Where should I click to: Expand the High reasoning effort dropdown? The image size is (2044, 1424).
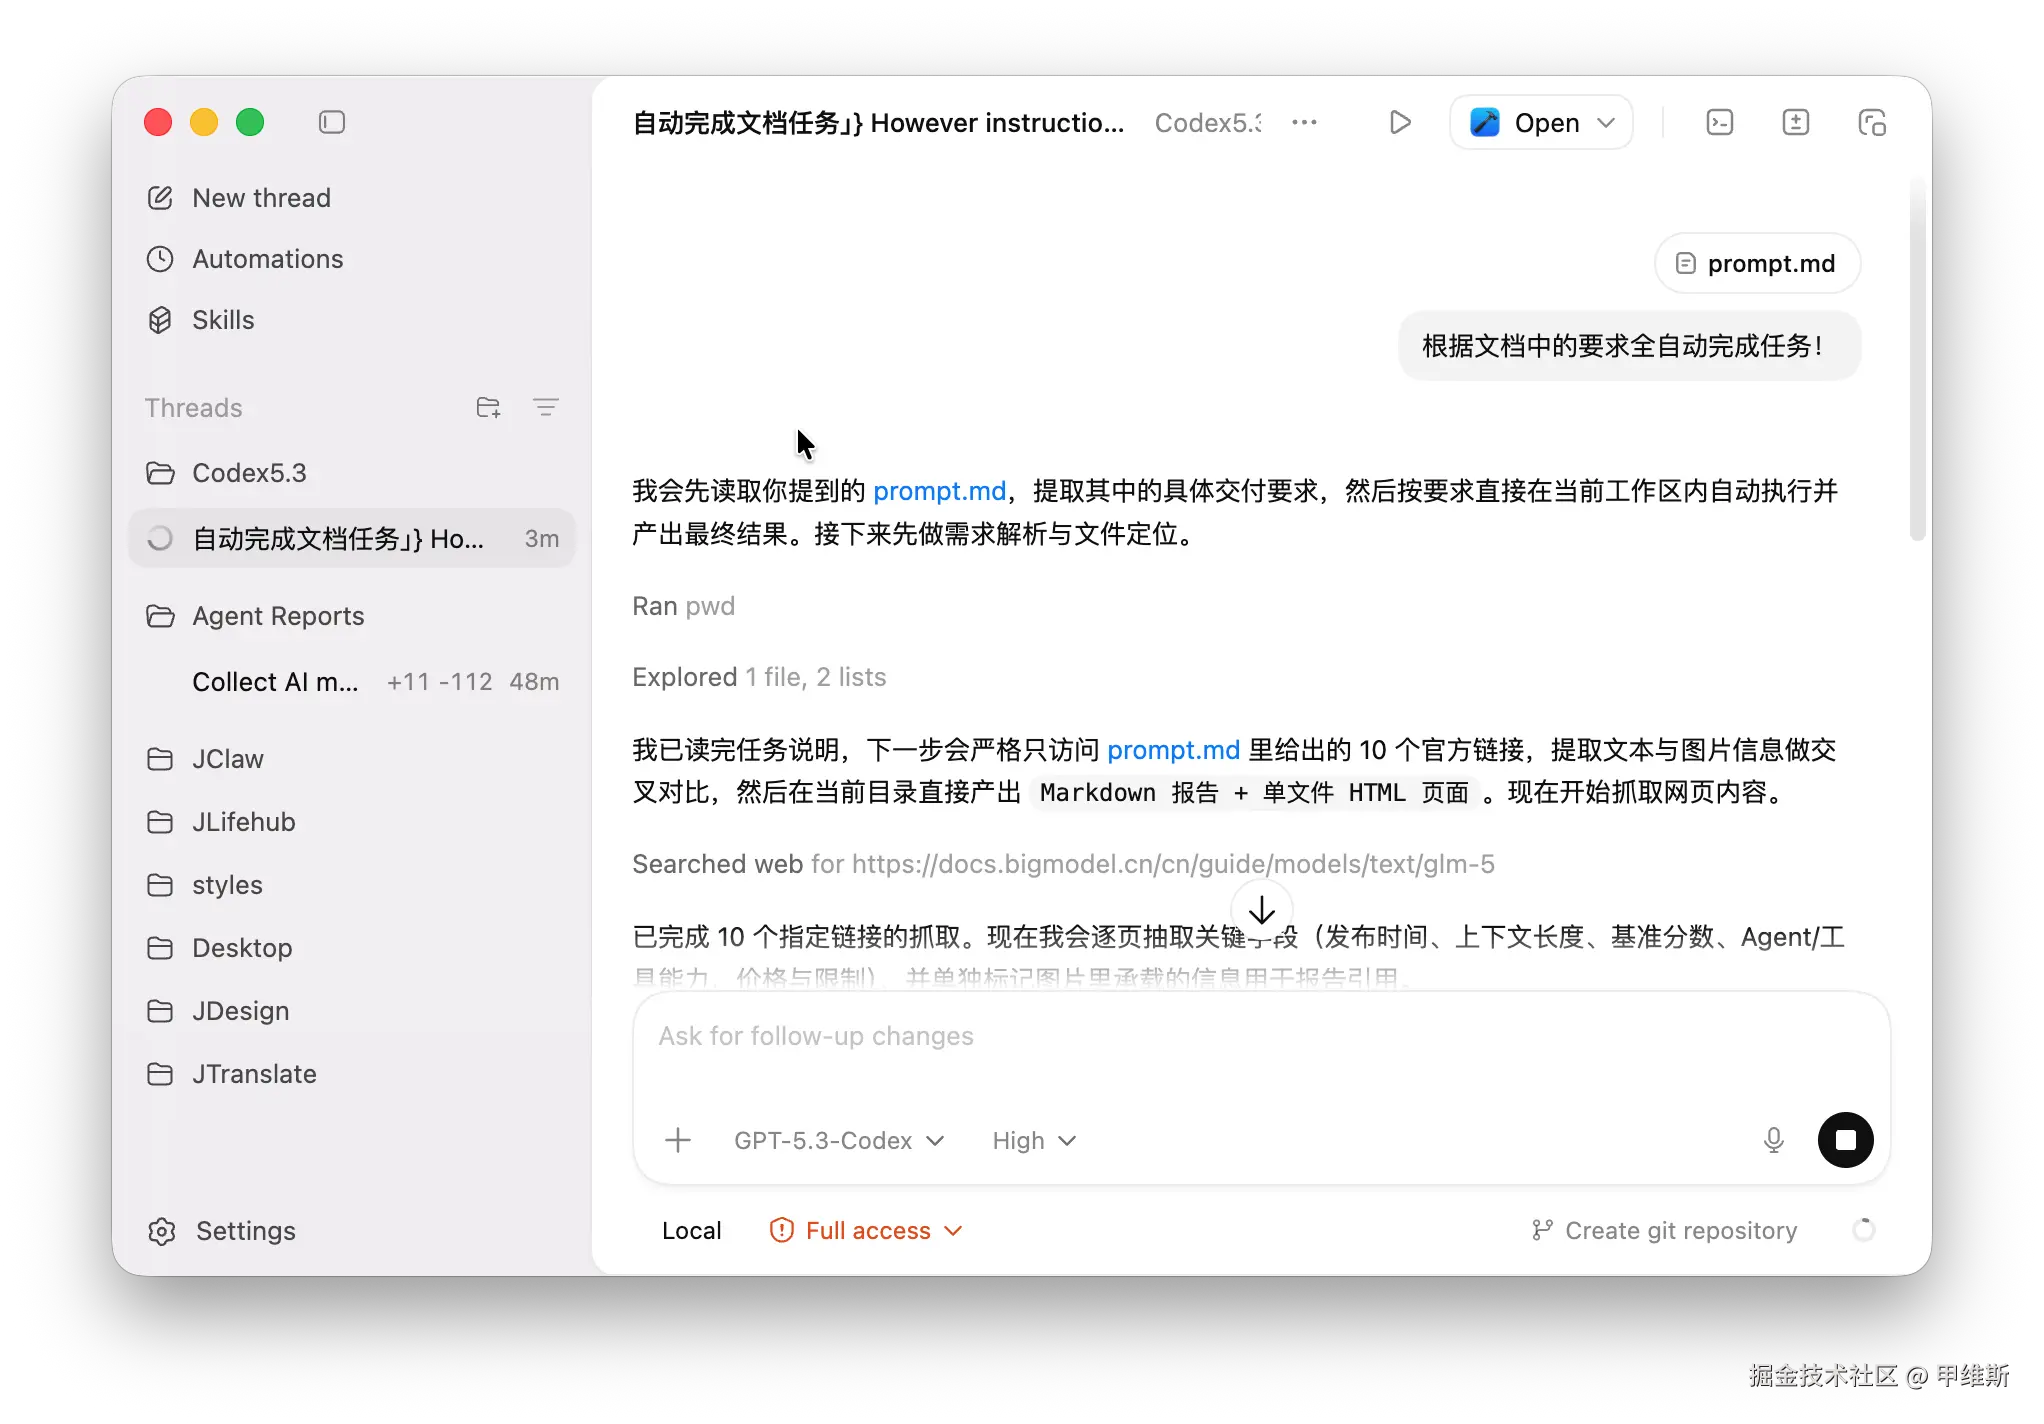coord(1033,1140)
